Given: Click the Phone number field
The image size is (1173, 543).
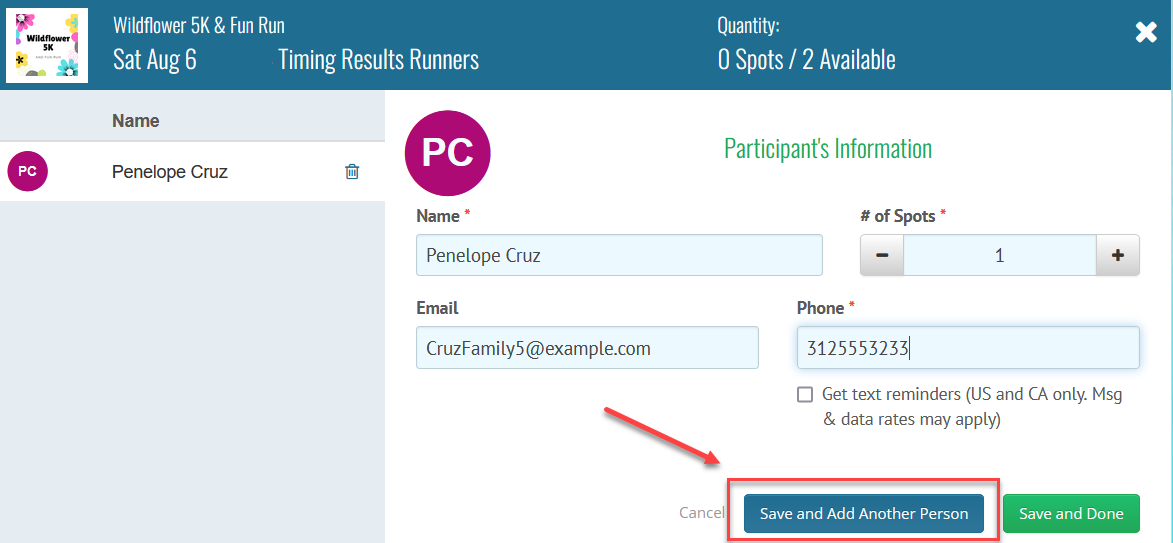Looking at the screenshot, I should [968, 348].
